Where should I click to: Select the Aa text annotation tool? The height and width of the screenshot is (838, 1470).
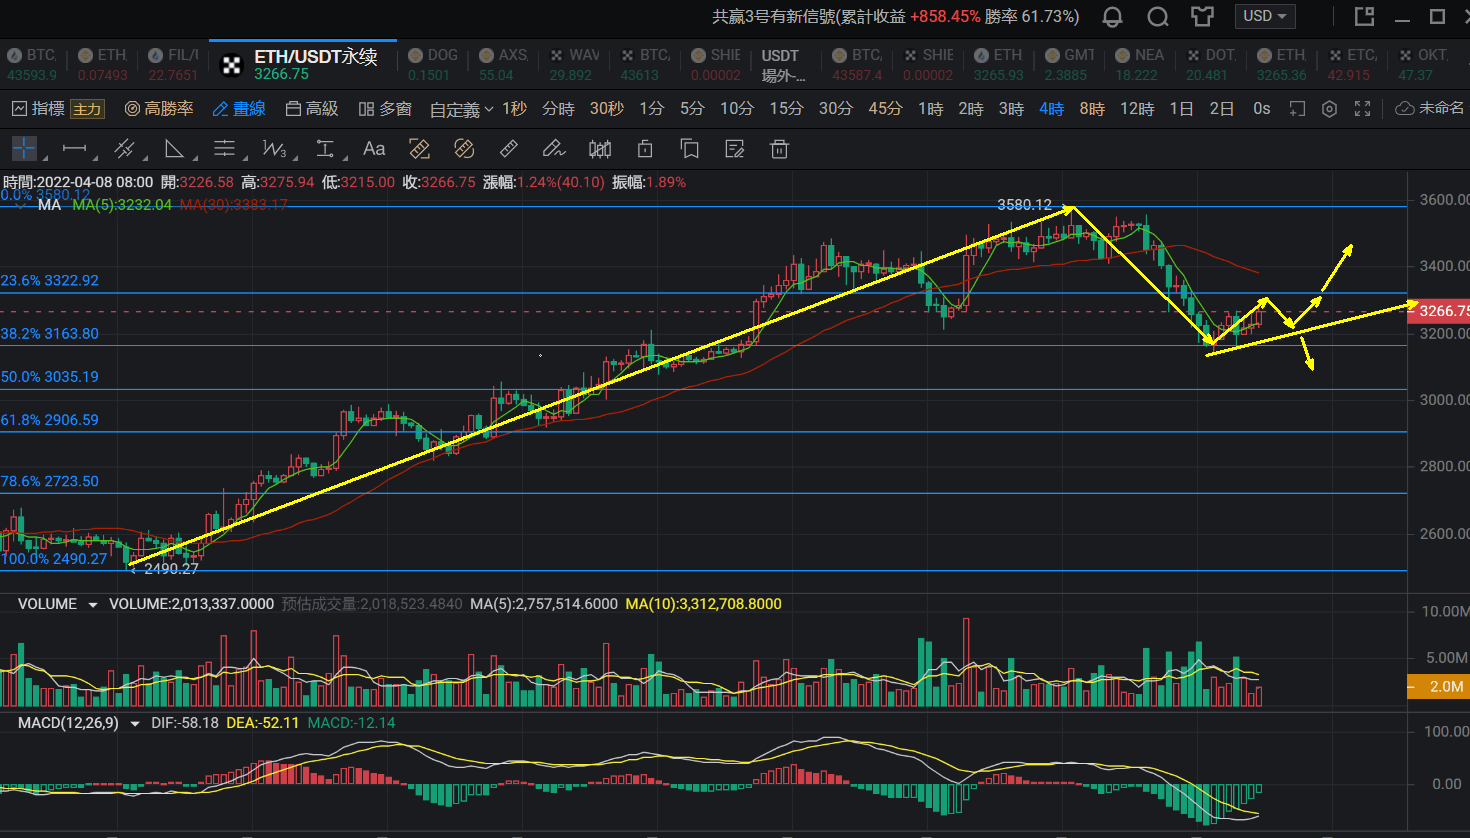click(374, 149)
